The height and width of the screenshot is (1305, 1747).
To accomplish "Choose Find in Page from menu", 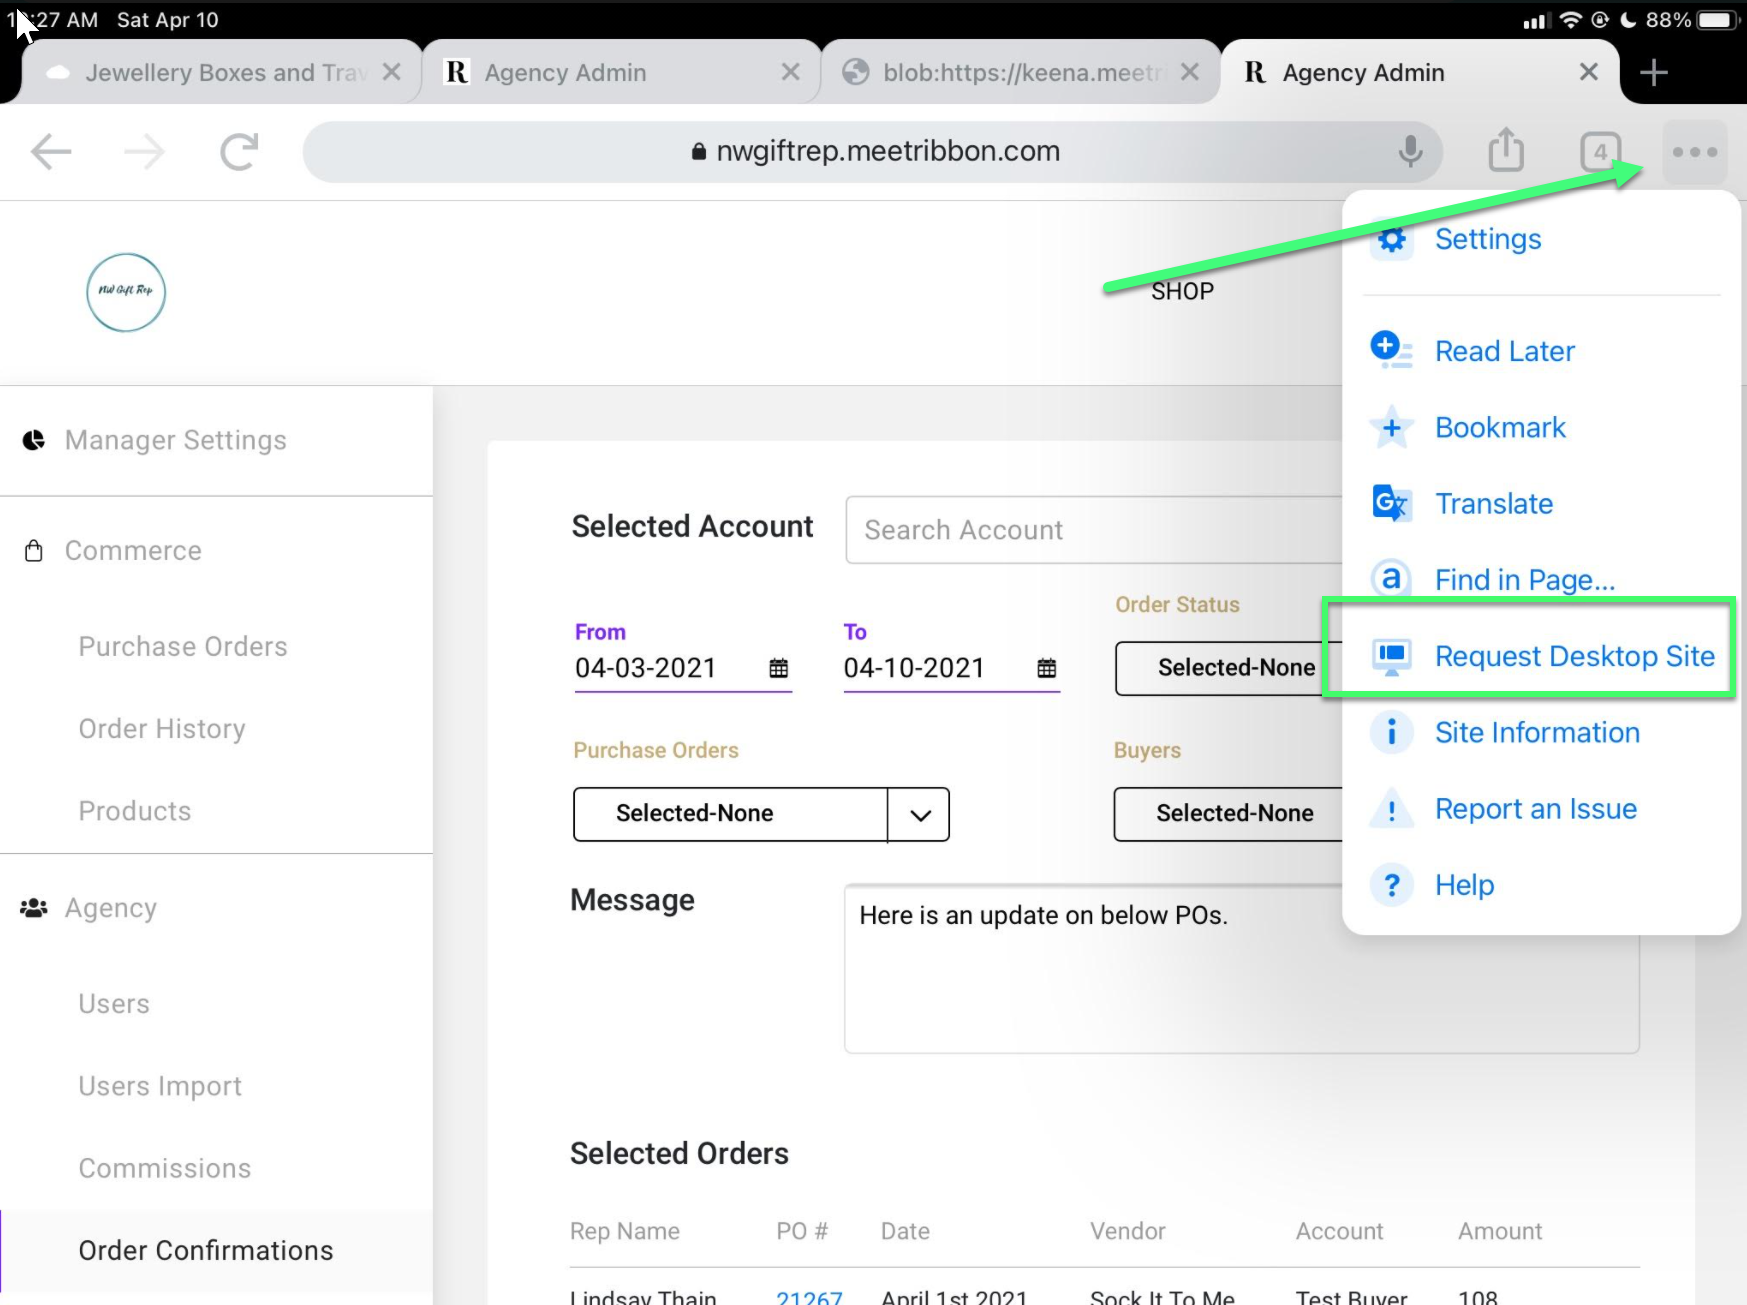I will click(x=1524, y=580).
